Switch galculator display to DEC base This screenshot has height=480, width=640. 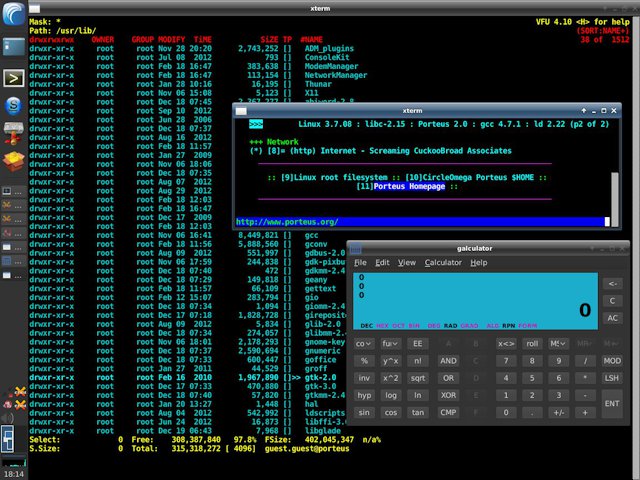366,326
